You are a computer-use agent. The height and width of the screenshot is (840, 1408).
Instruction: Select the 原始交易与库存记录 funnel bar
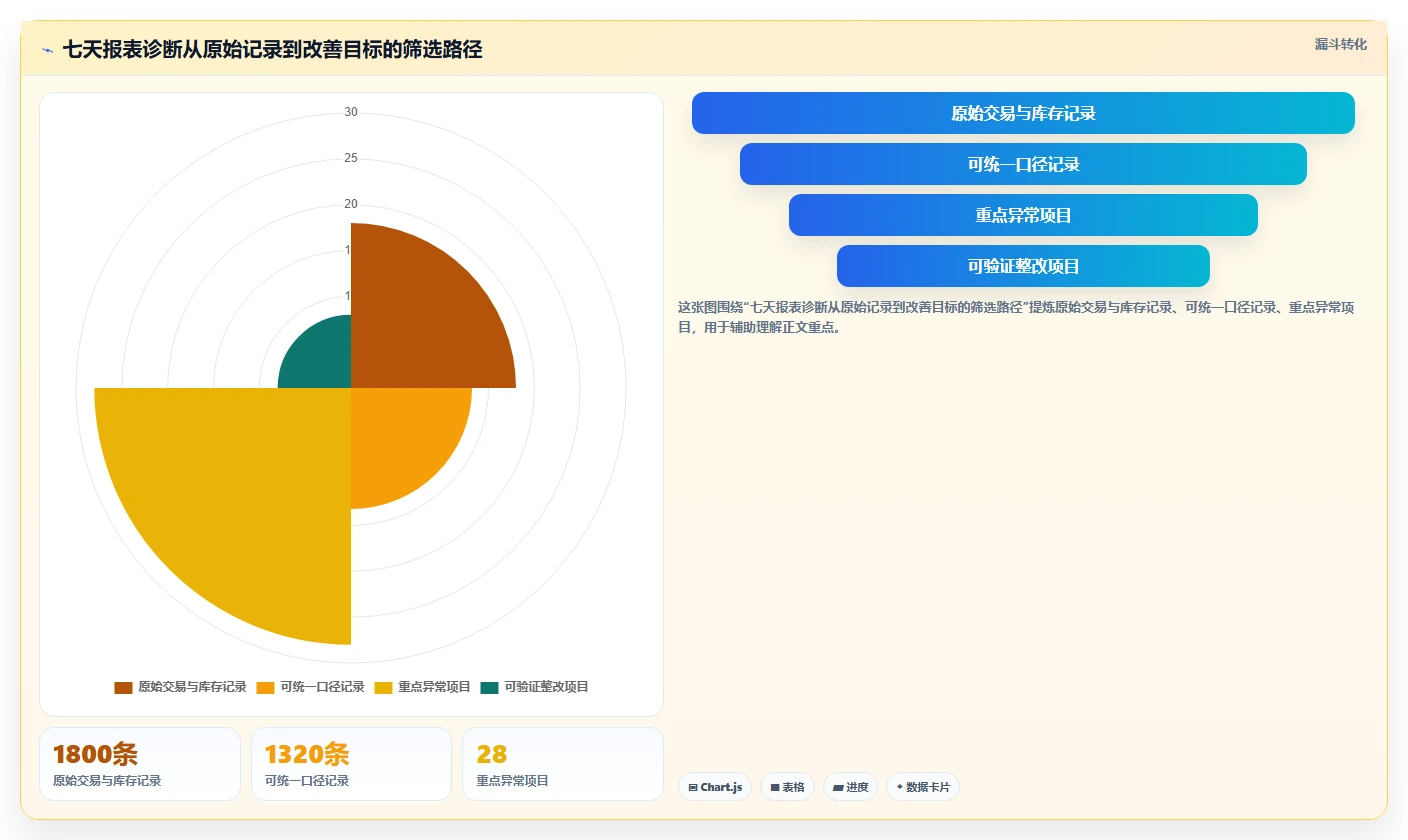(1023, 113)
